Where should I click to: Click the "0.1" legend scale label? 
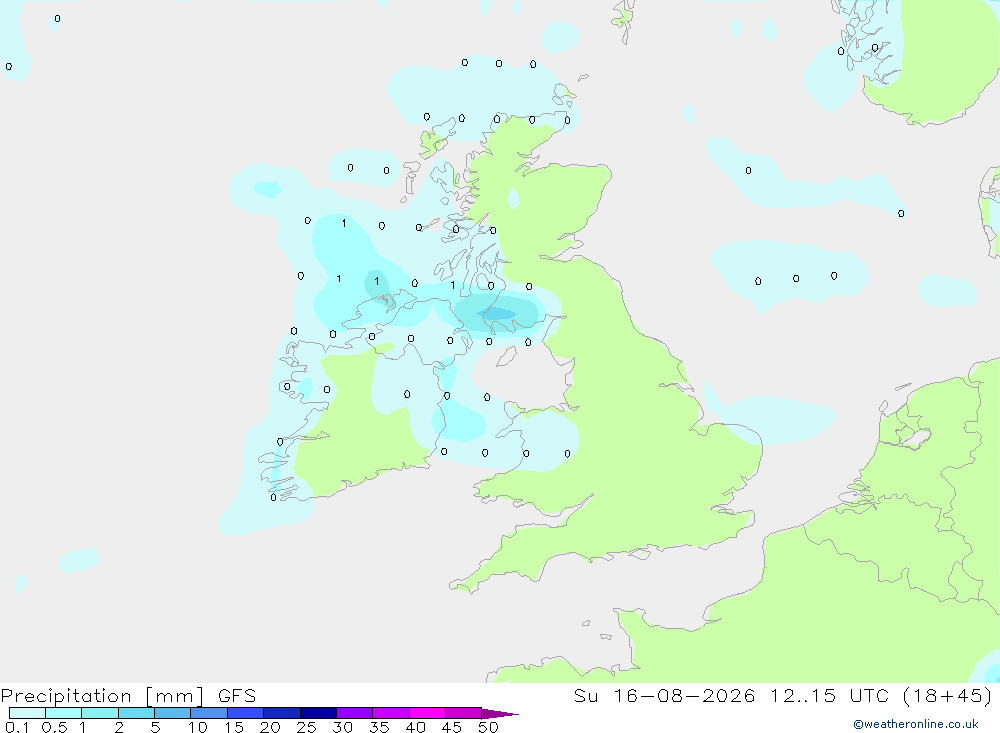17,727
